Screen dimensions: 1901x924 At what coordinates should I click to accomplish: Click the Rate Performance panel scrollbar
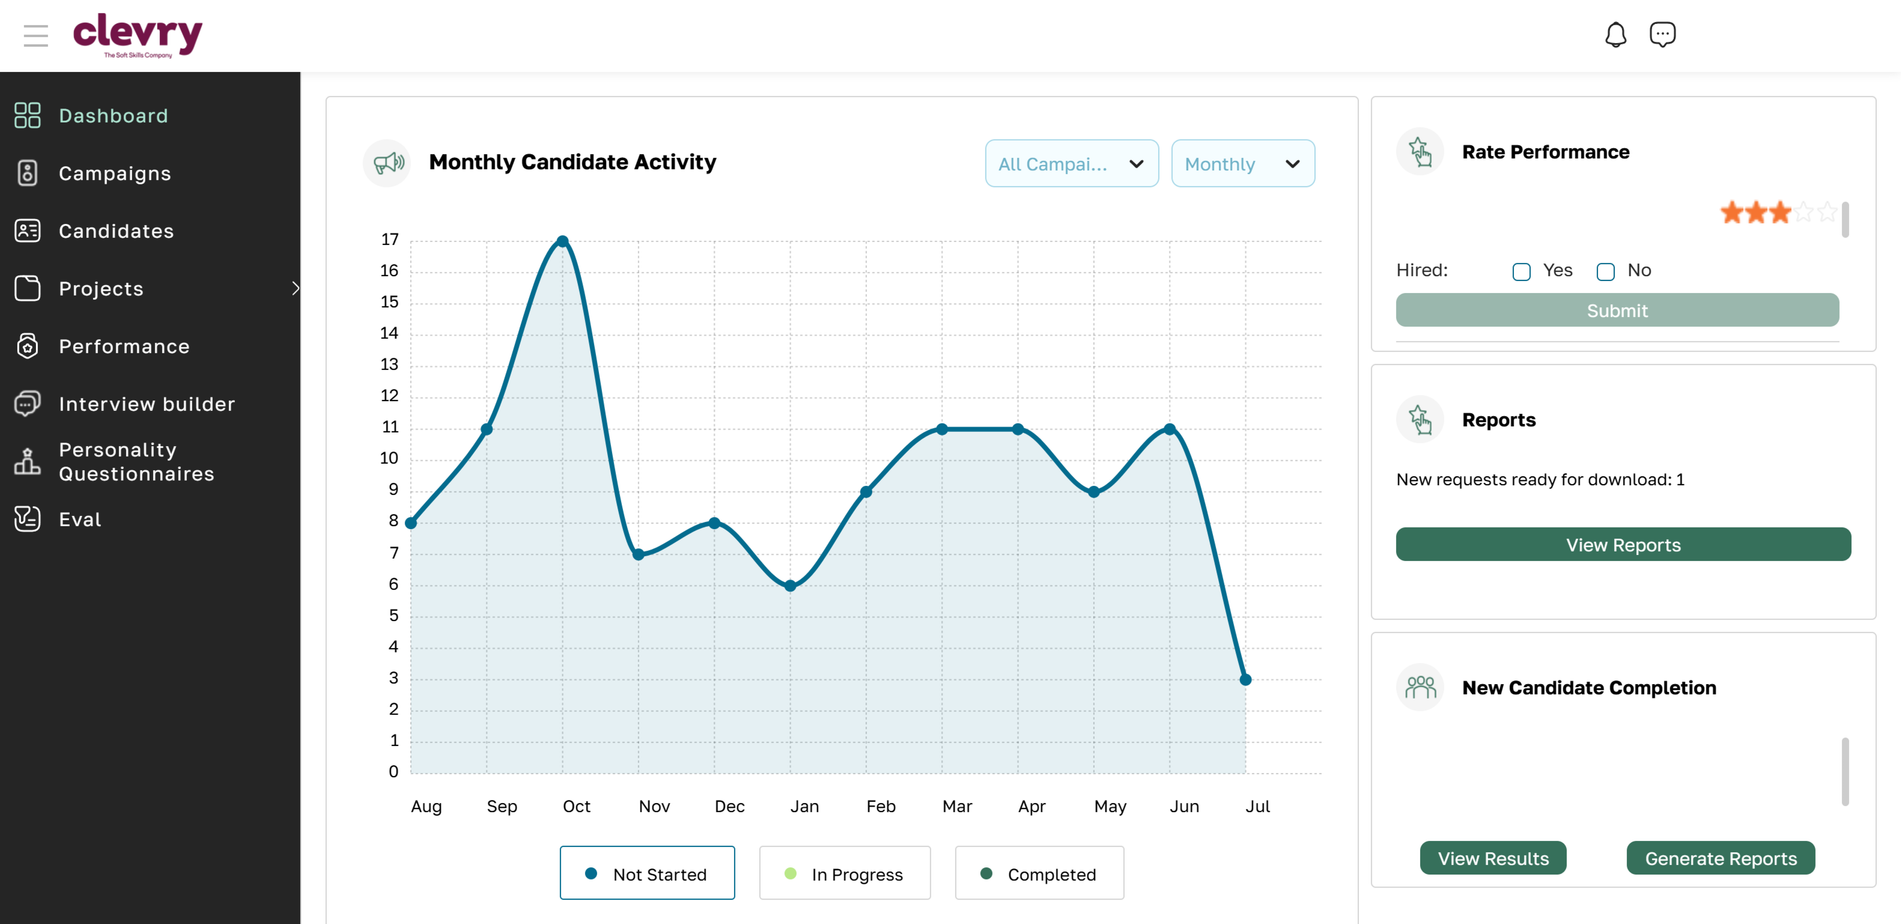point(1845,219)
